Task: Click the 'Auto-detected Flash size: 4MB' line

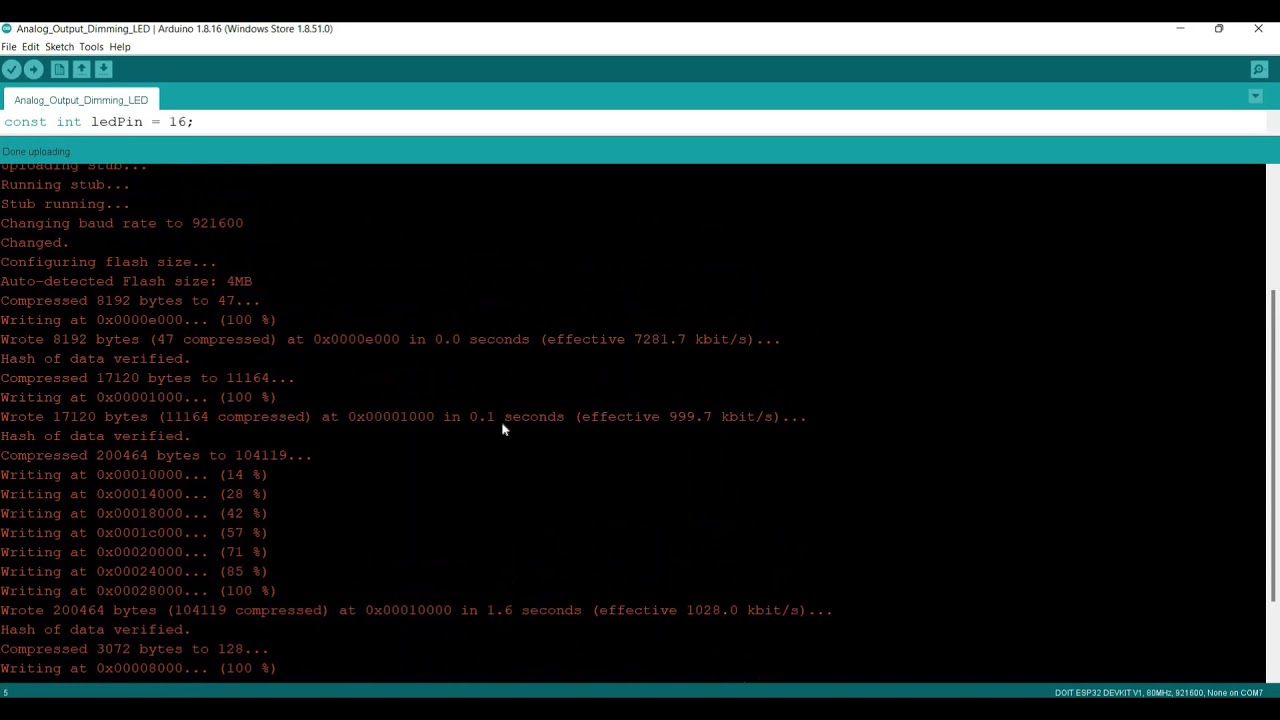Action: click(x=126, y=281)
